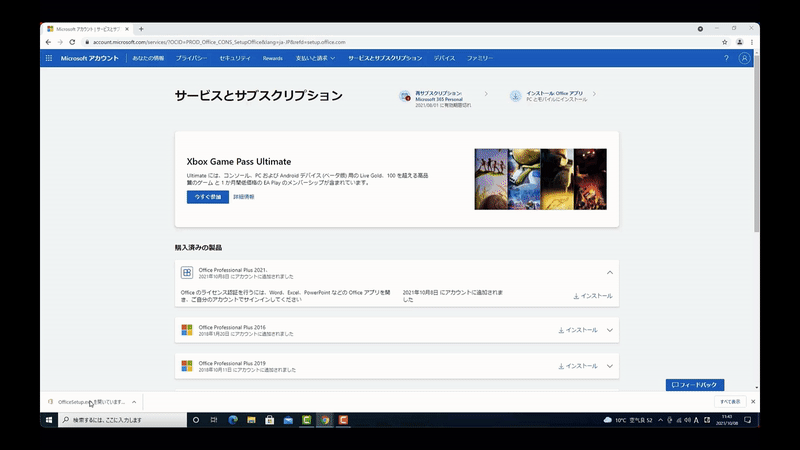Install Office Professional Plus 2016
Image resolution: width=800 pixels, height=450 pixels.
click(578, 330)
